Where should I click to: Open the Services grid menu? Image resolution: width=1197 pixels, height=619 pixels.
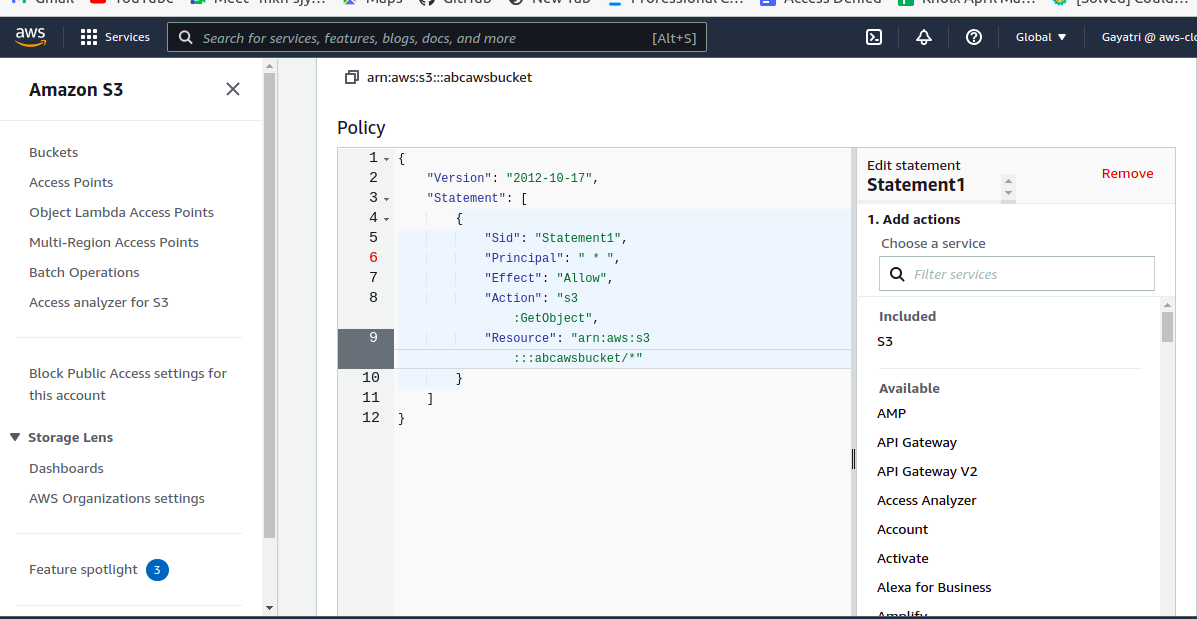115,37
